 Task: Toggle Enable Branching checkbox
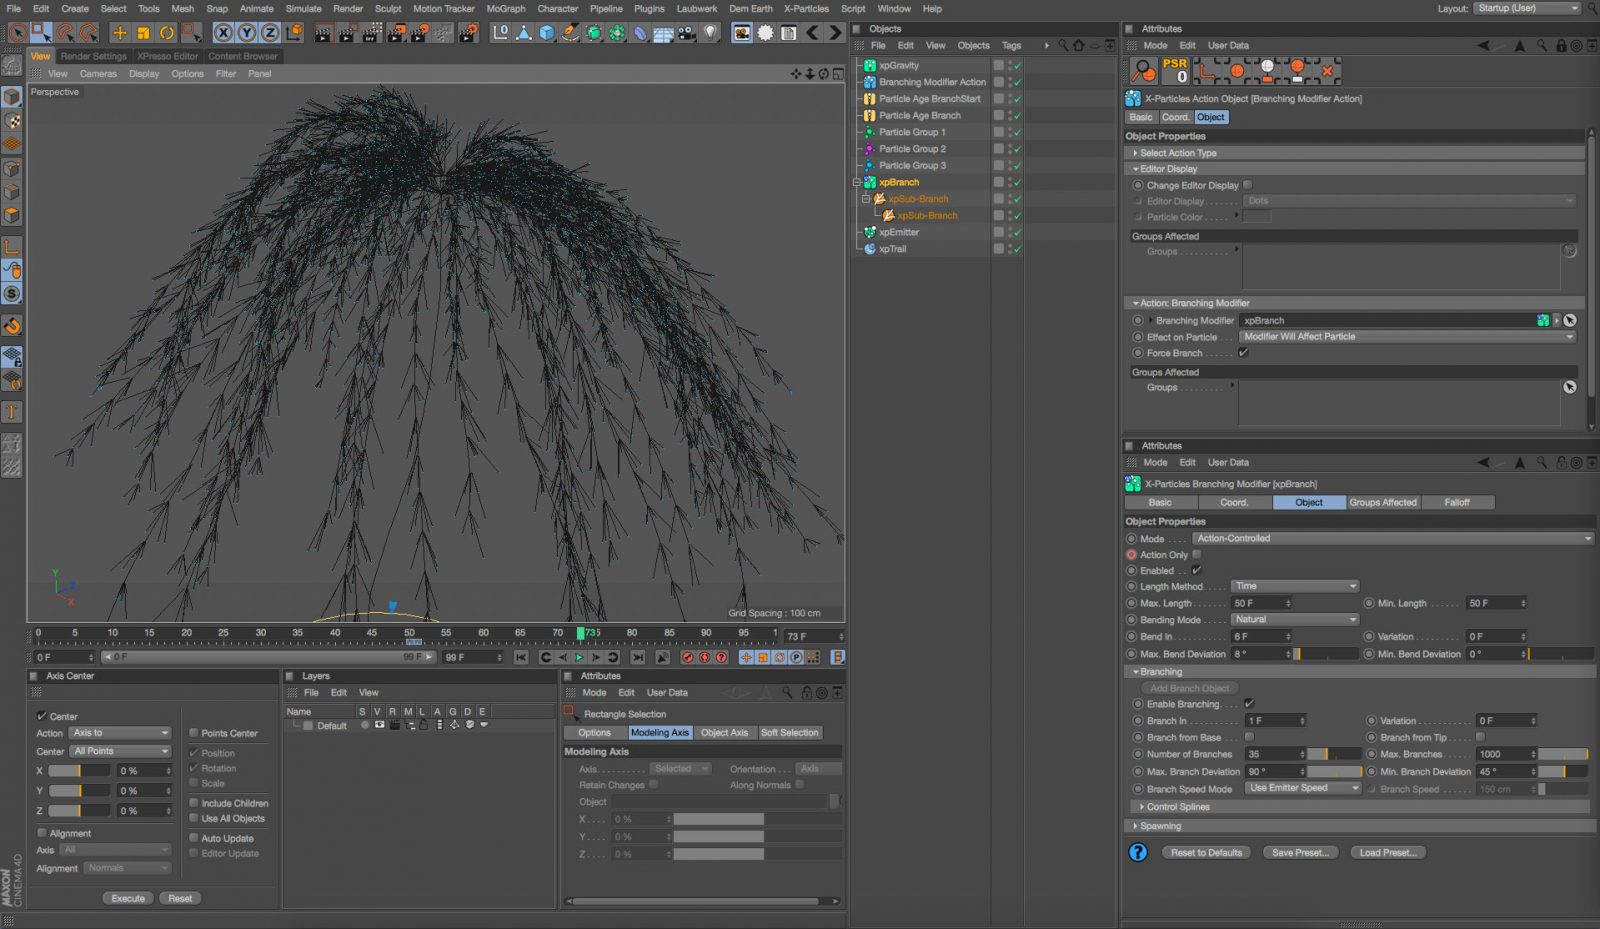point(1249,704)
